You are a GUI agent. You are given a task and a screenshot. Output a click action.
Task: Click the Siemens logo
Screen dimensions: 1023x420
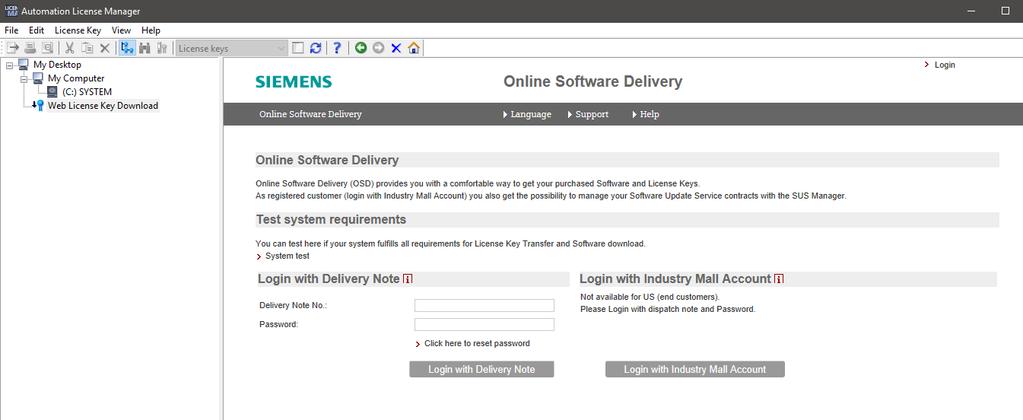pos(294,82)
